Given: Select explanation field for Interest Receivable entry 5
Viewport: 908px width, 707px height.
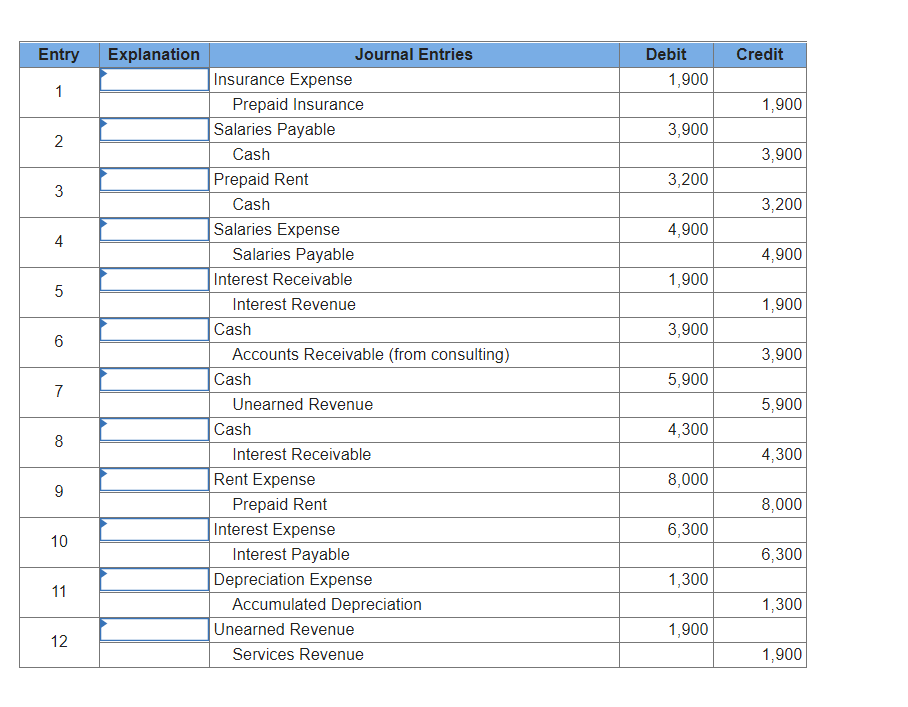Looking at the screenshot, I should [x=154, y=280].
